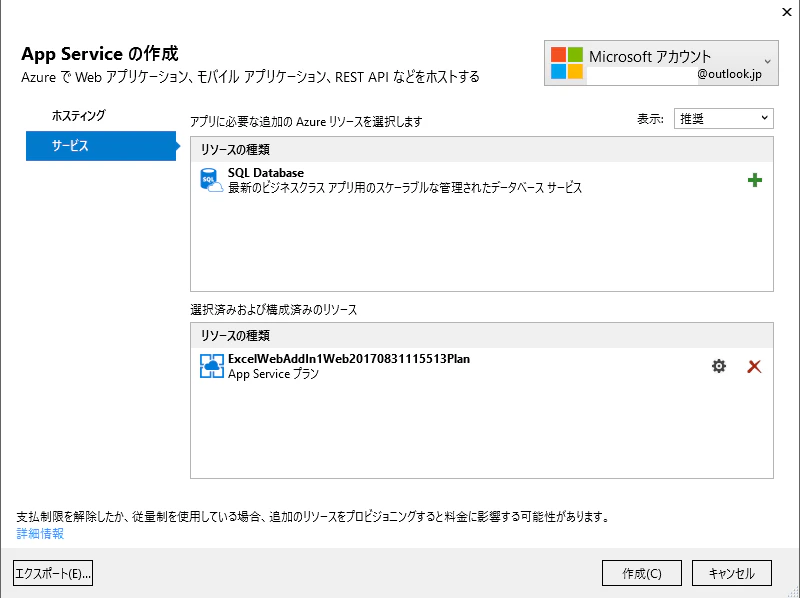Select the サービス tab
800x598 pixels.
click(x=101, y=146)
